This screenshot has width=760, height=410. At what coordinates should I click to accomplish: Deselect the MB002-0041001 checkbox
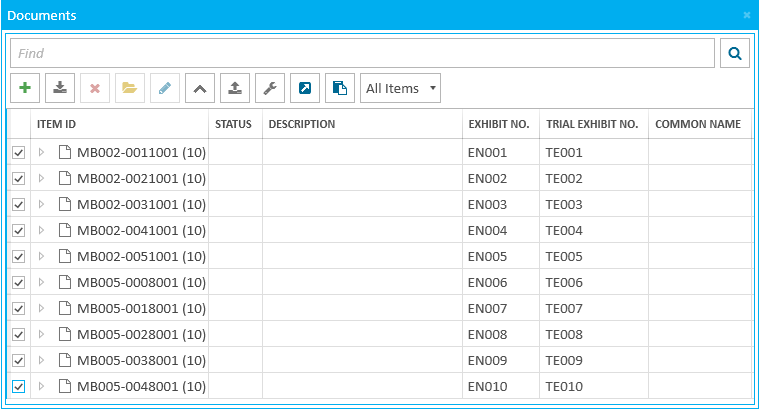[18, 231]
